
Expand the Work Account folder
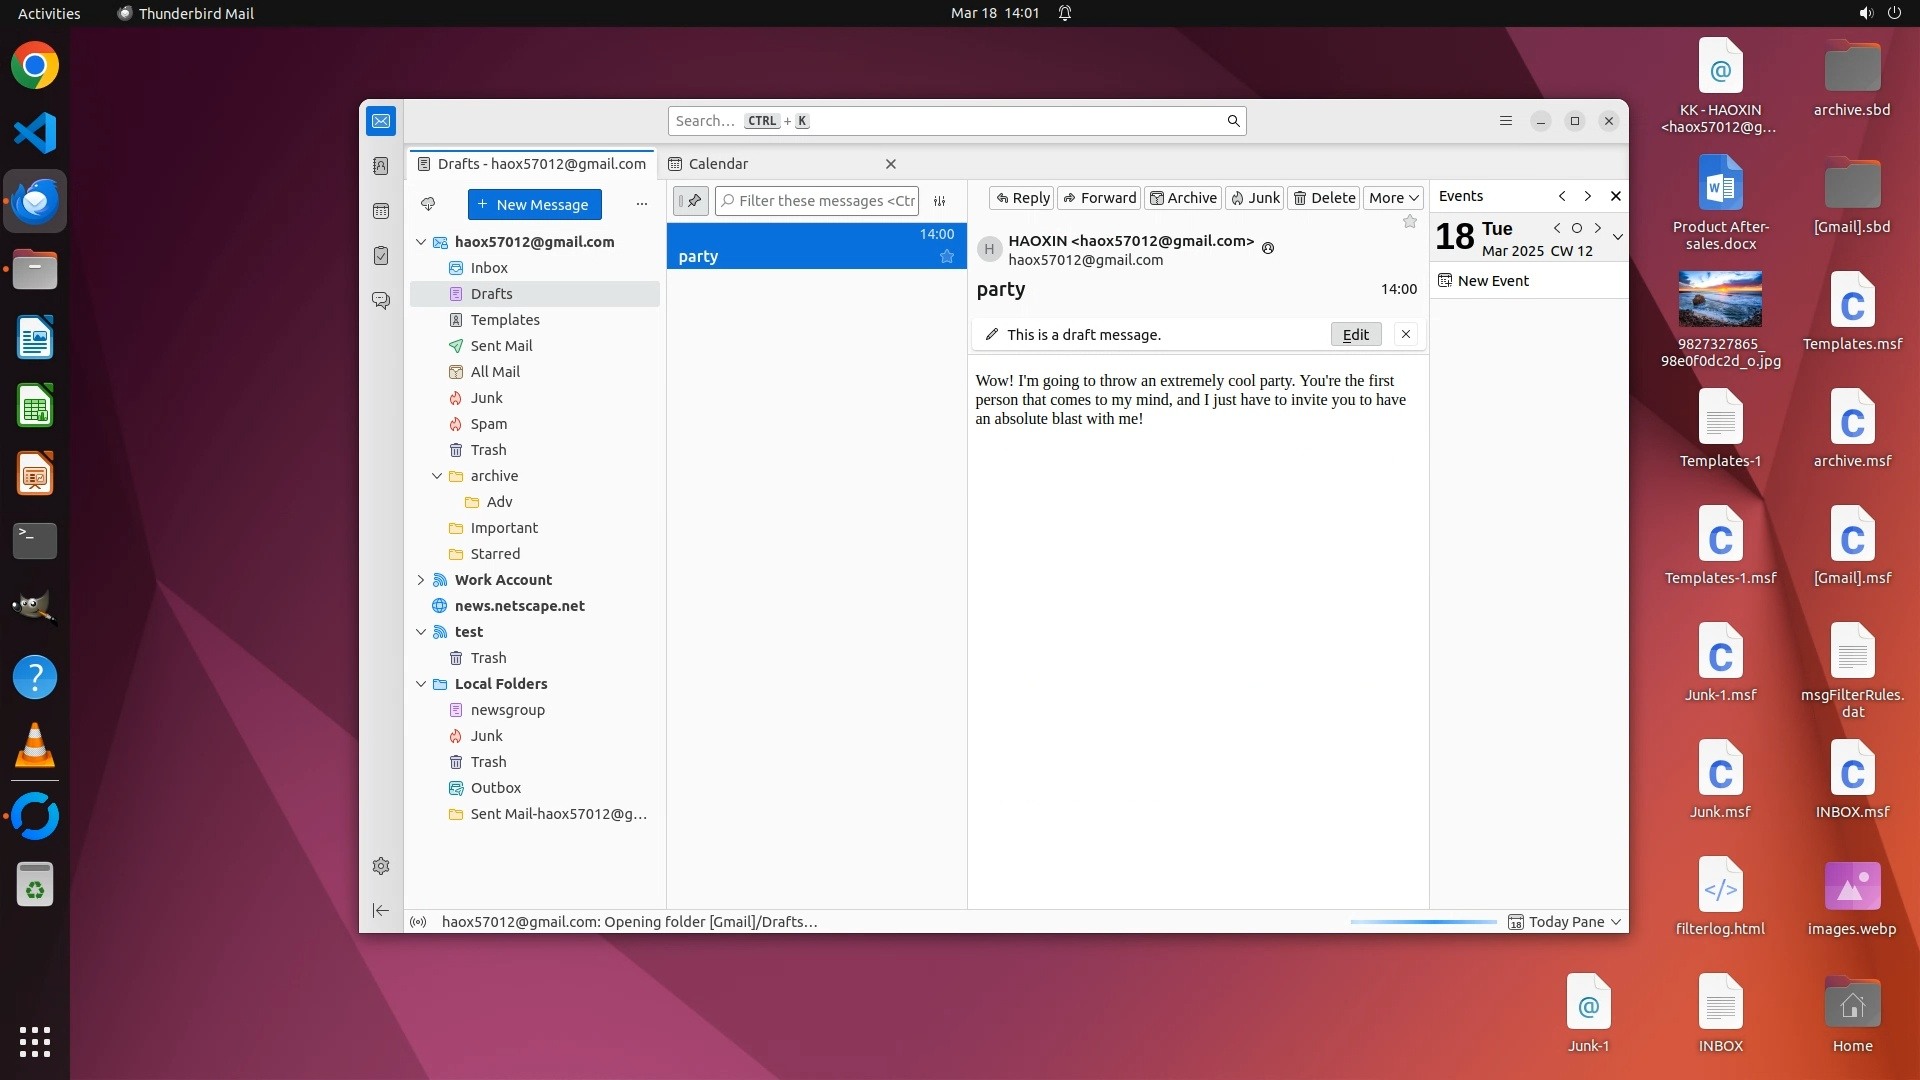point(421,580)
